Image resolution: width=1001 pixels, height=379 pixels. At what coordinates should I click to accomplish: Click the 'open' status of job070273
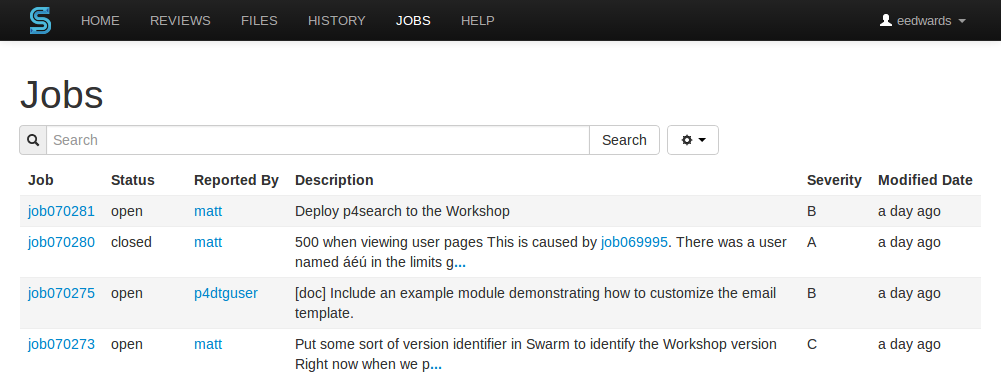click(127, 345)
